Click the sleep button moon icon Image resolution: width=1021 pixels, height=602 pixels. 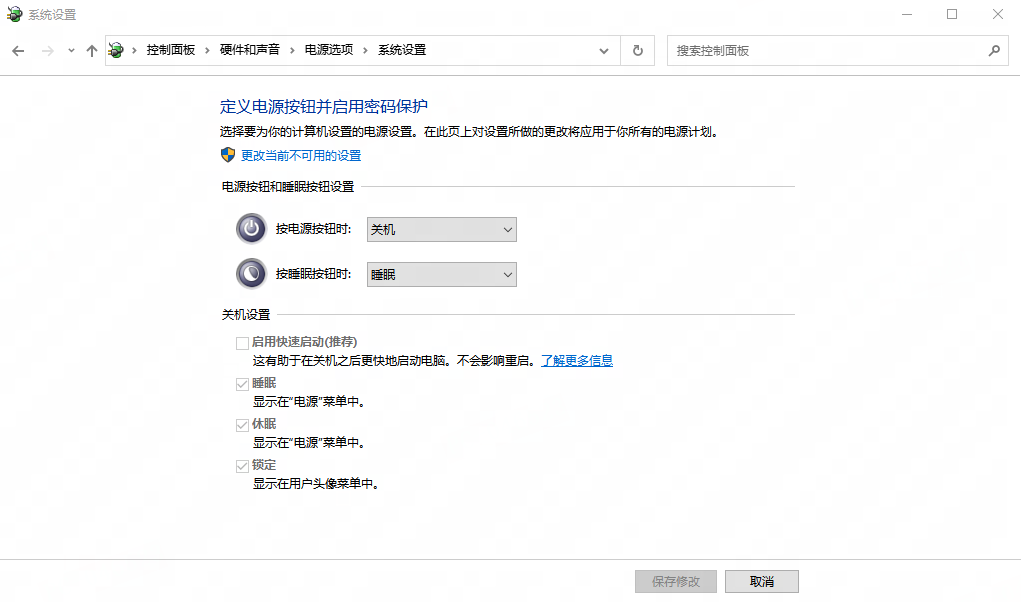[x=251, y=273]
